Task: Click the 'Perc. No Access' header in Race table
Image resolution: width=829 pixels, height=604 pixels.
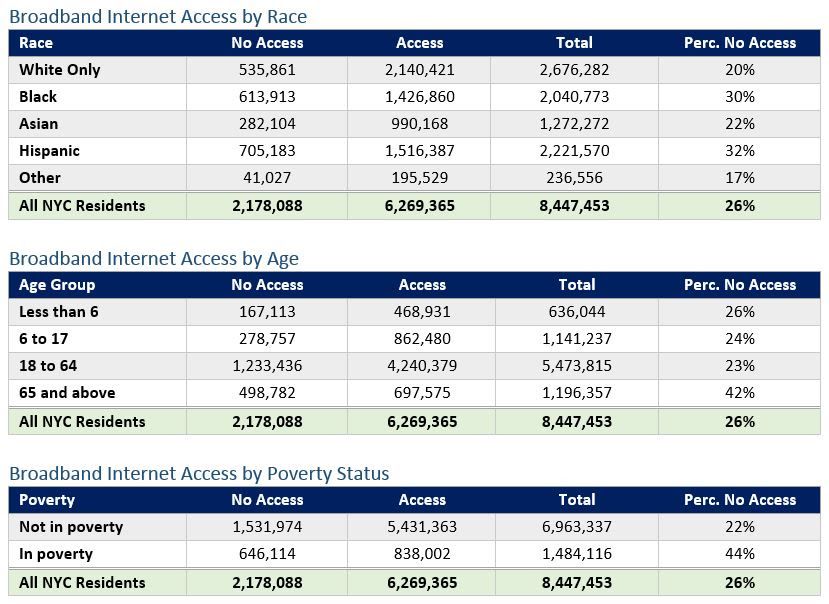Action: pos(740,43)
